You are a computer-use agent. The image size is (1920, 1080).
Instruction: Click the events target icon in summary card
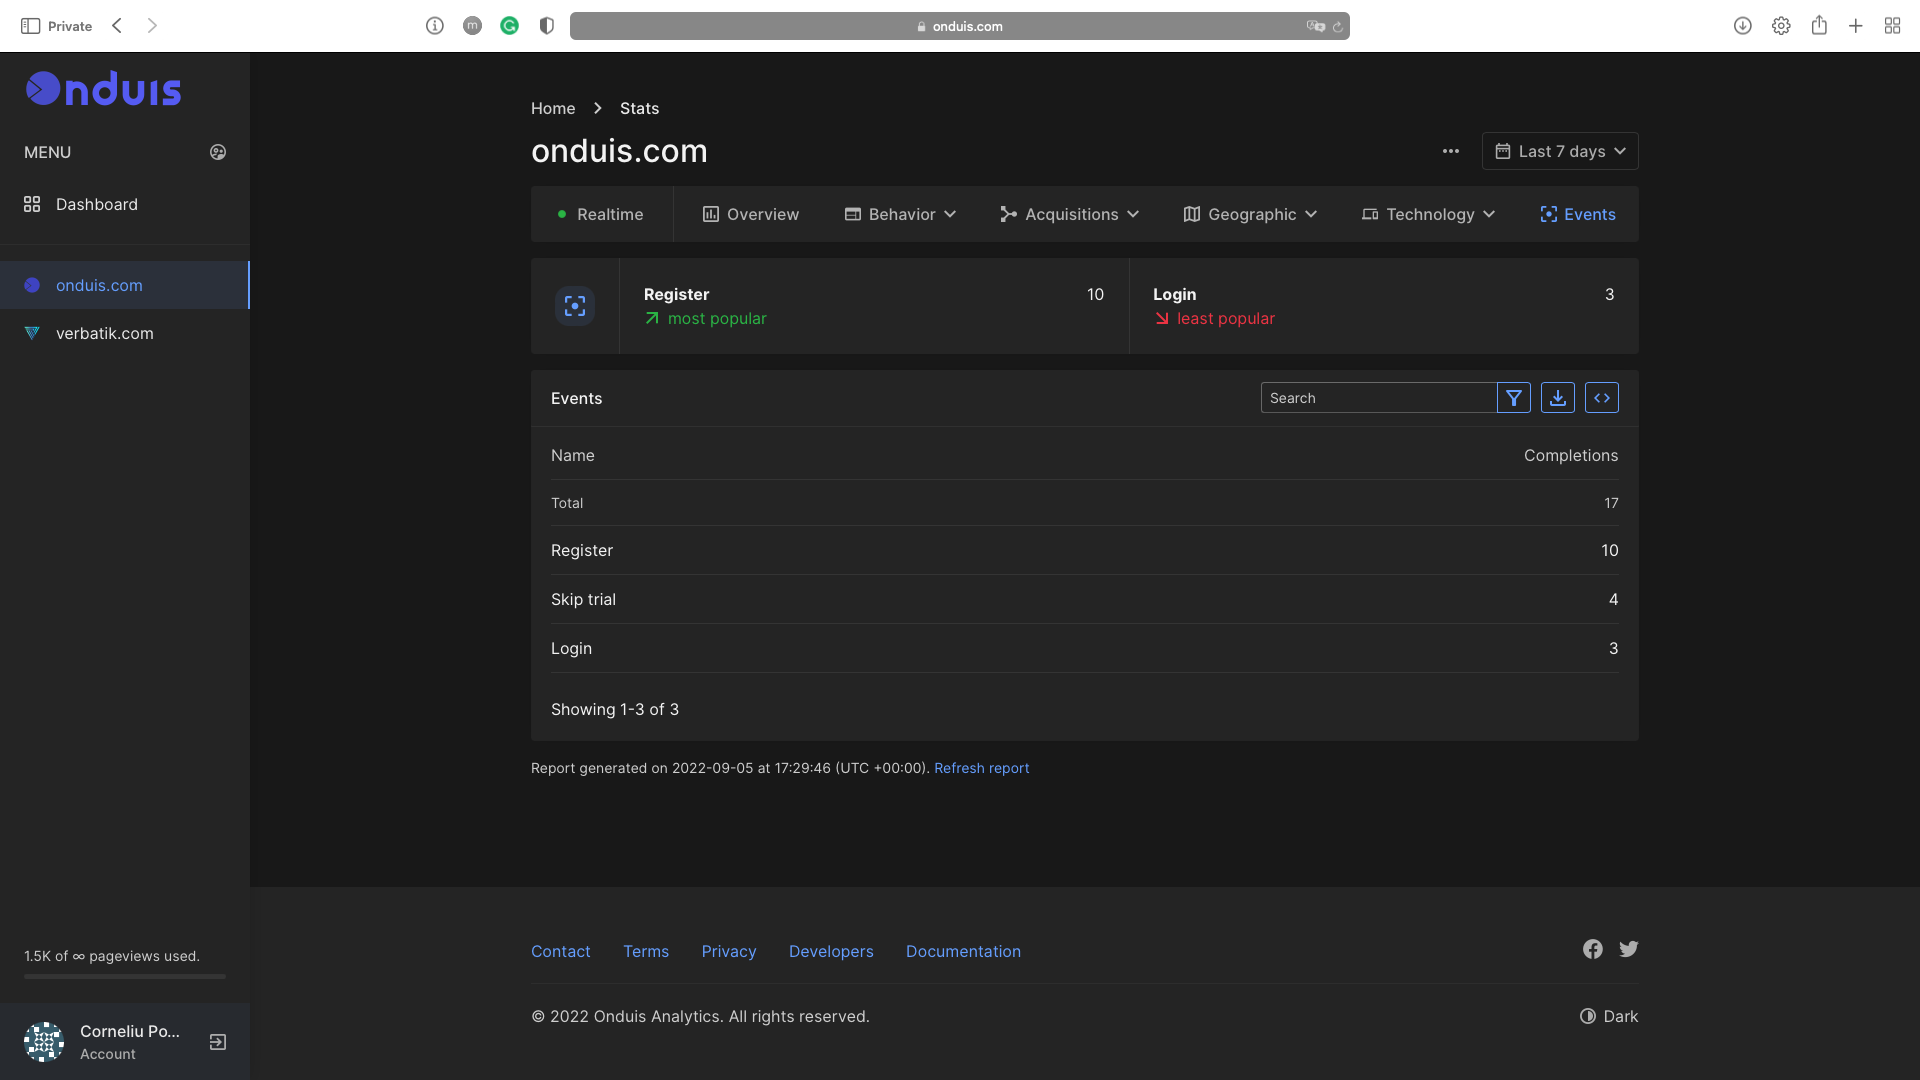pos(575,306)
